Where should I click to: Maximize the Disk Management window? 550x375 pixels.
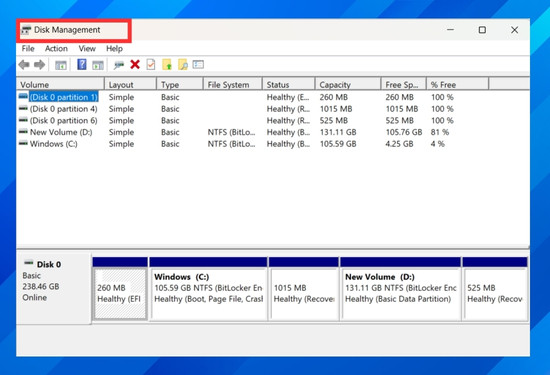coord(482,30)
